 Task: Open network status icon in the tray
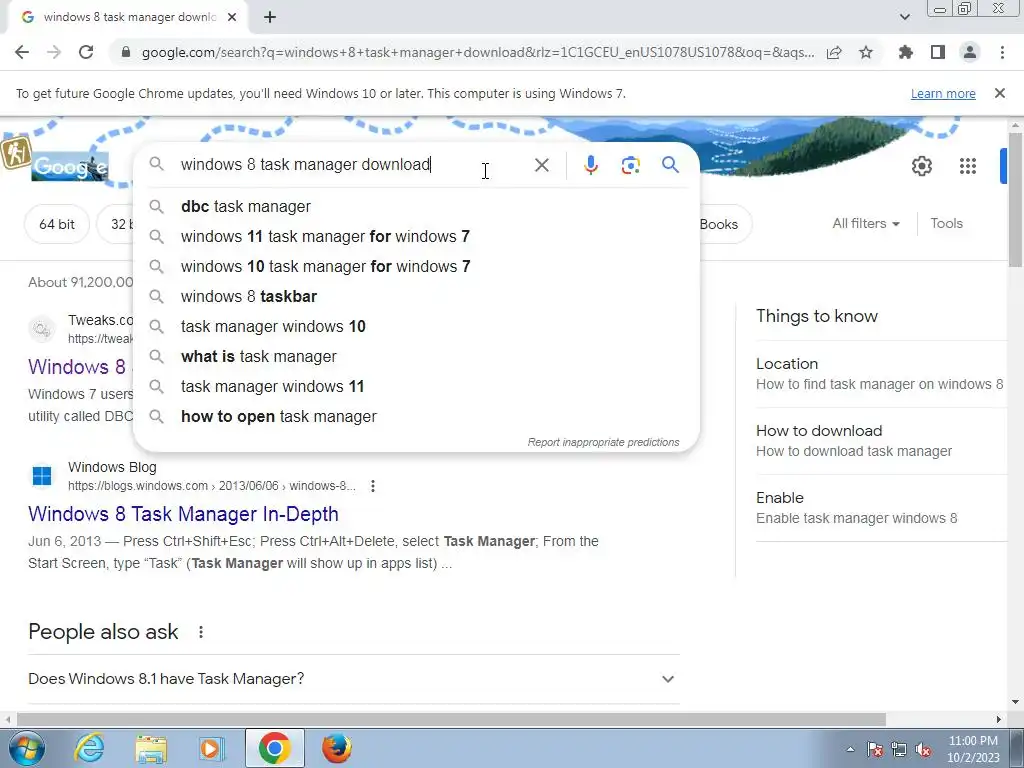(x=899, y=749)
